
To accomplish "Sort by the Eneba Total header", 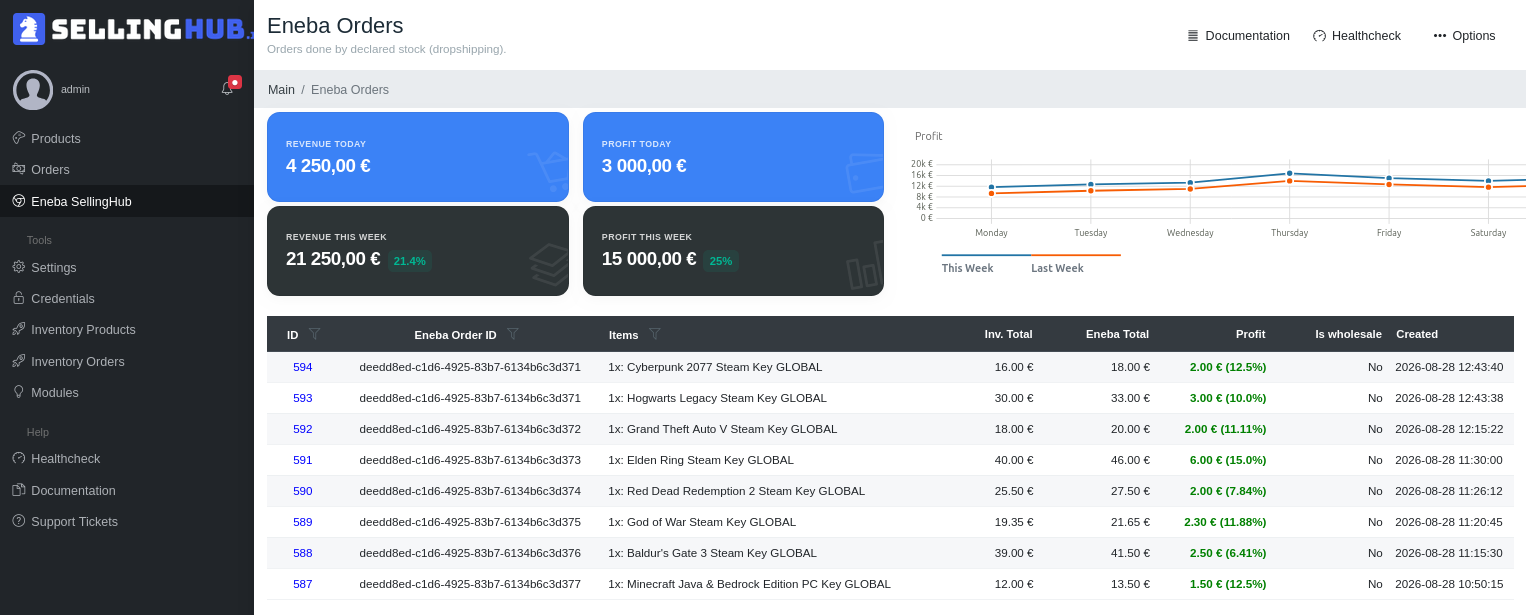I will point(1117,334).
